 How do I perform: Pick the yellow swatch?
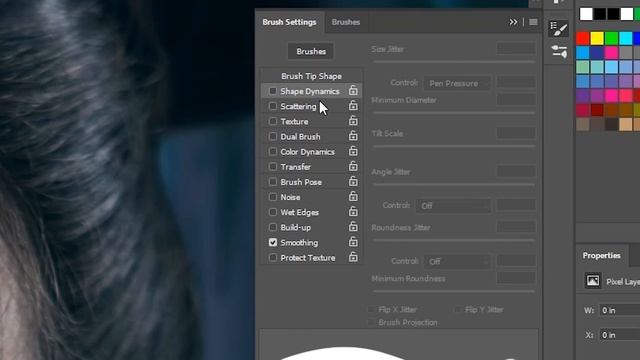coord(597,38)
